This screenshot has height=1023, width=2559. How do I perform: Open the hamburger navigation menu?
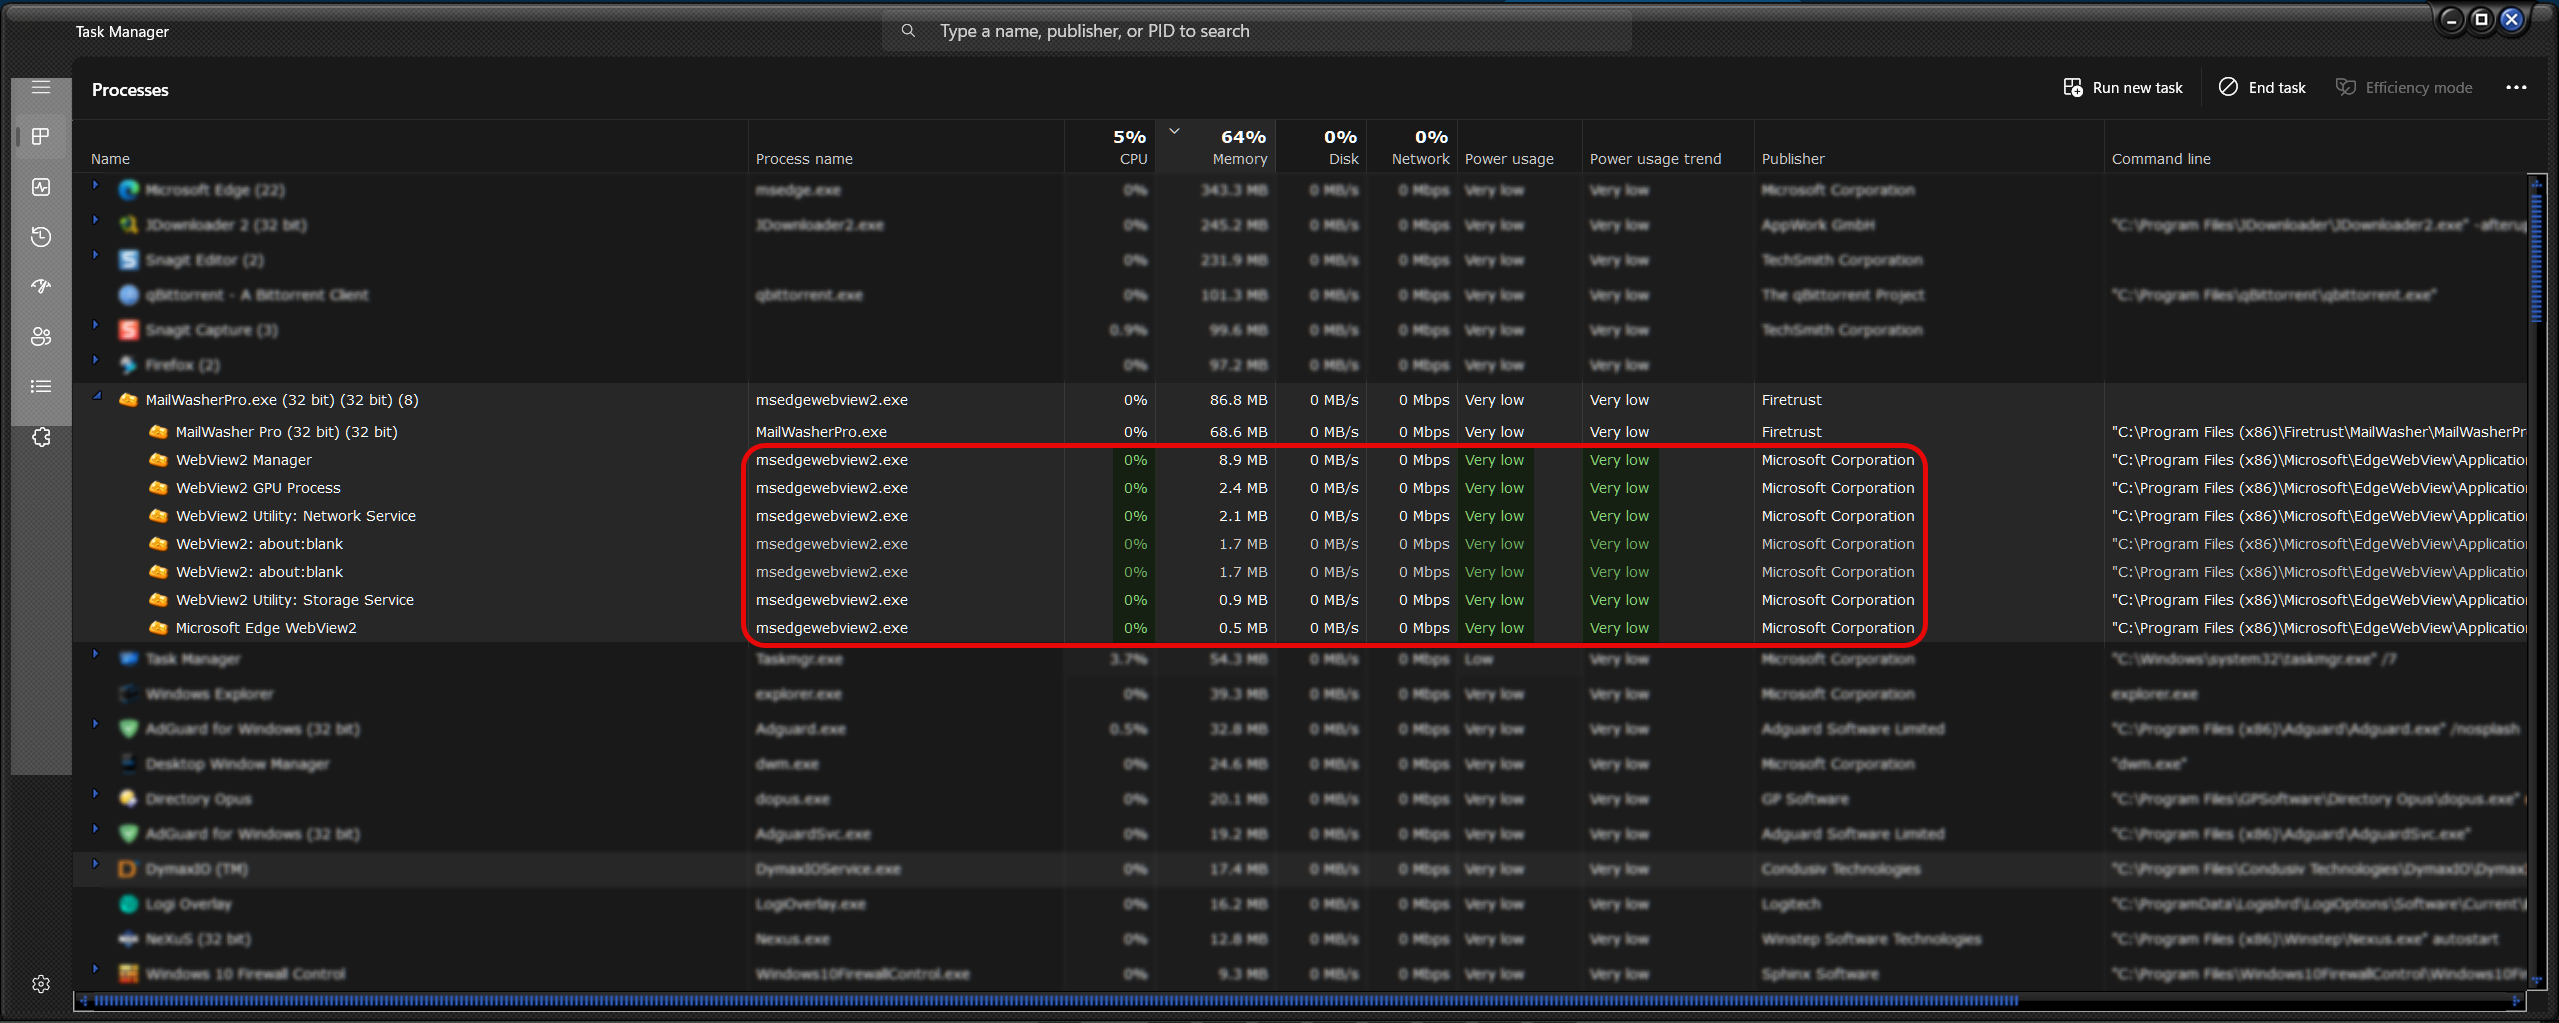[41, 87]
